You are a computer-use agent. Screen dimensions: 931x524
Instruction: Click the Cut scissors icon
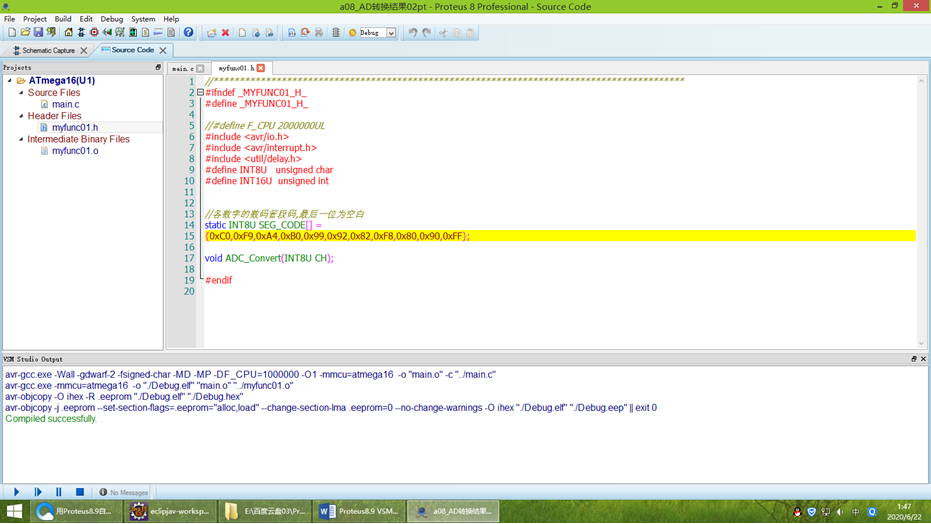[443, 33]
